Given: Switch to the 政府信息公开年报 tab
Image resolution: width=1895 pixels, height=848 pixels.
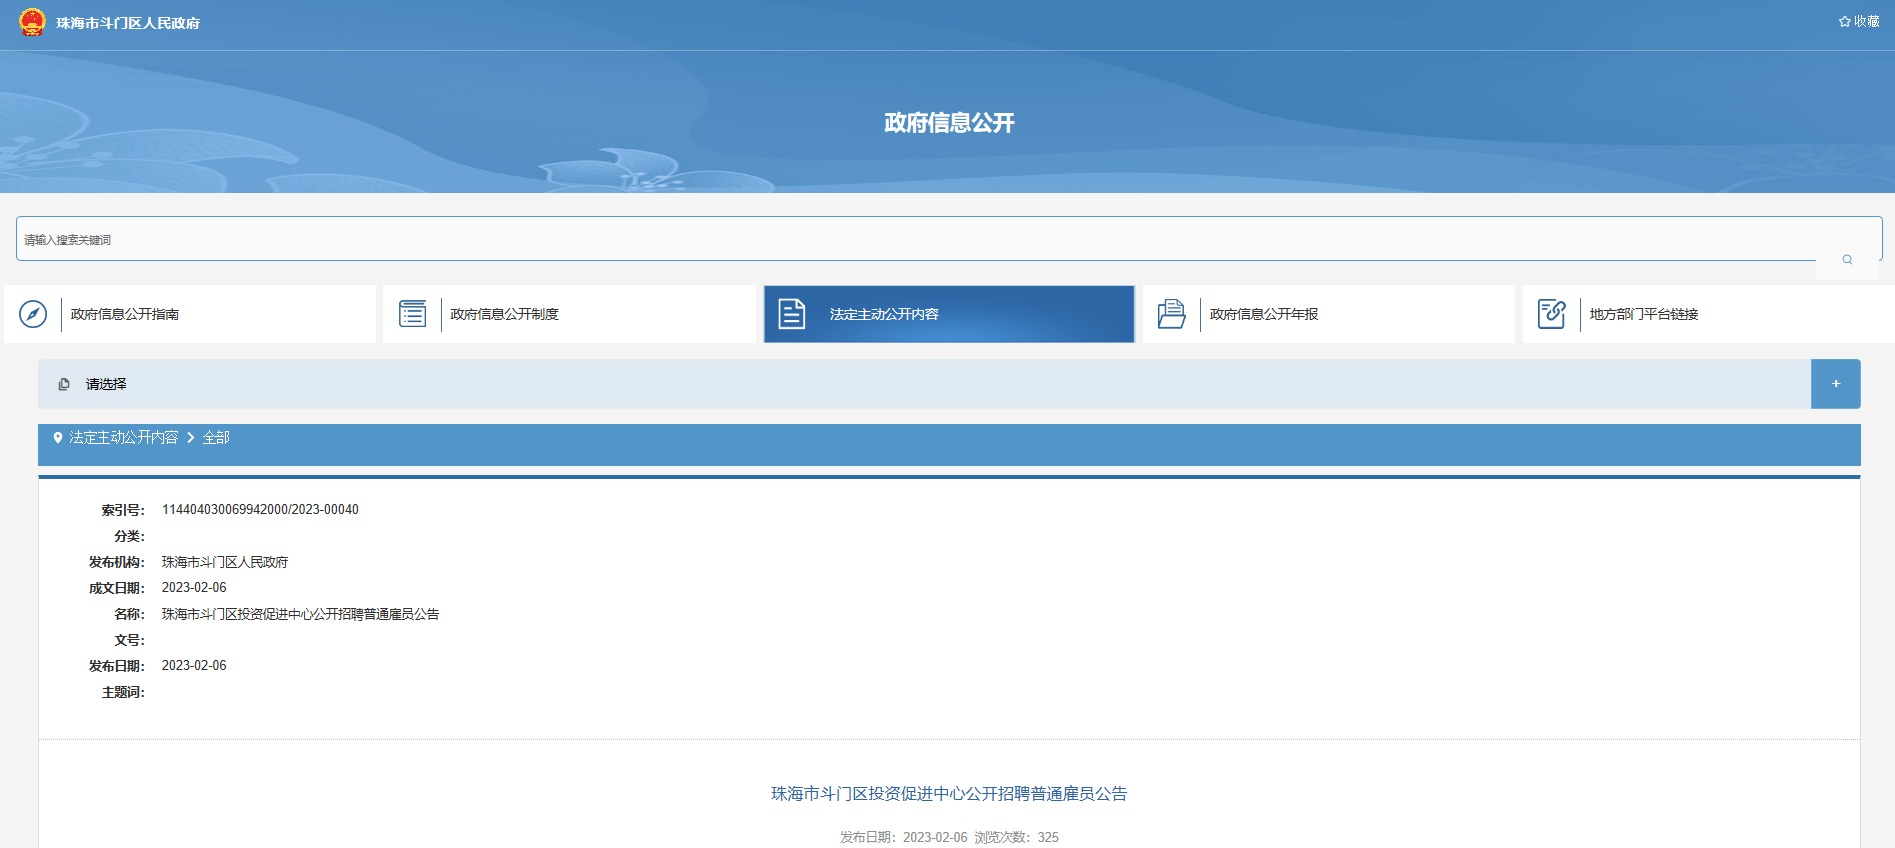Looking at the screenshot, I should click(x=1264, y=314).
